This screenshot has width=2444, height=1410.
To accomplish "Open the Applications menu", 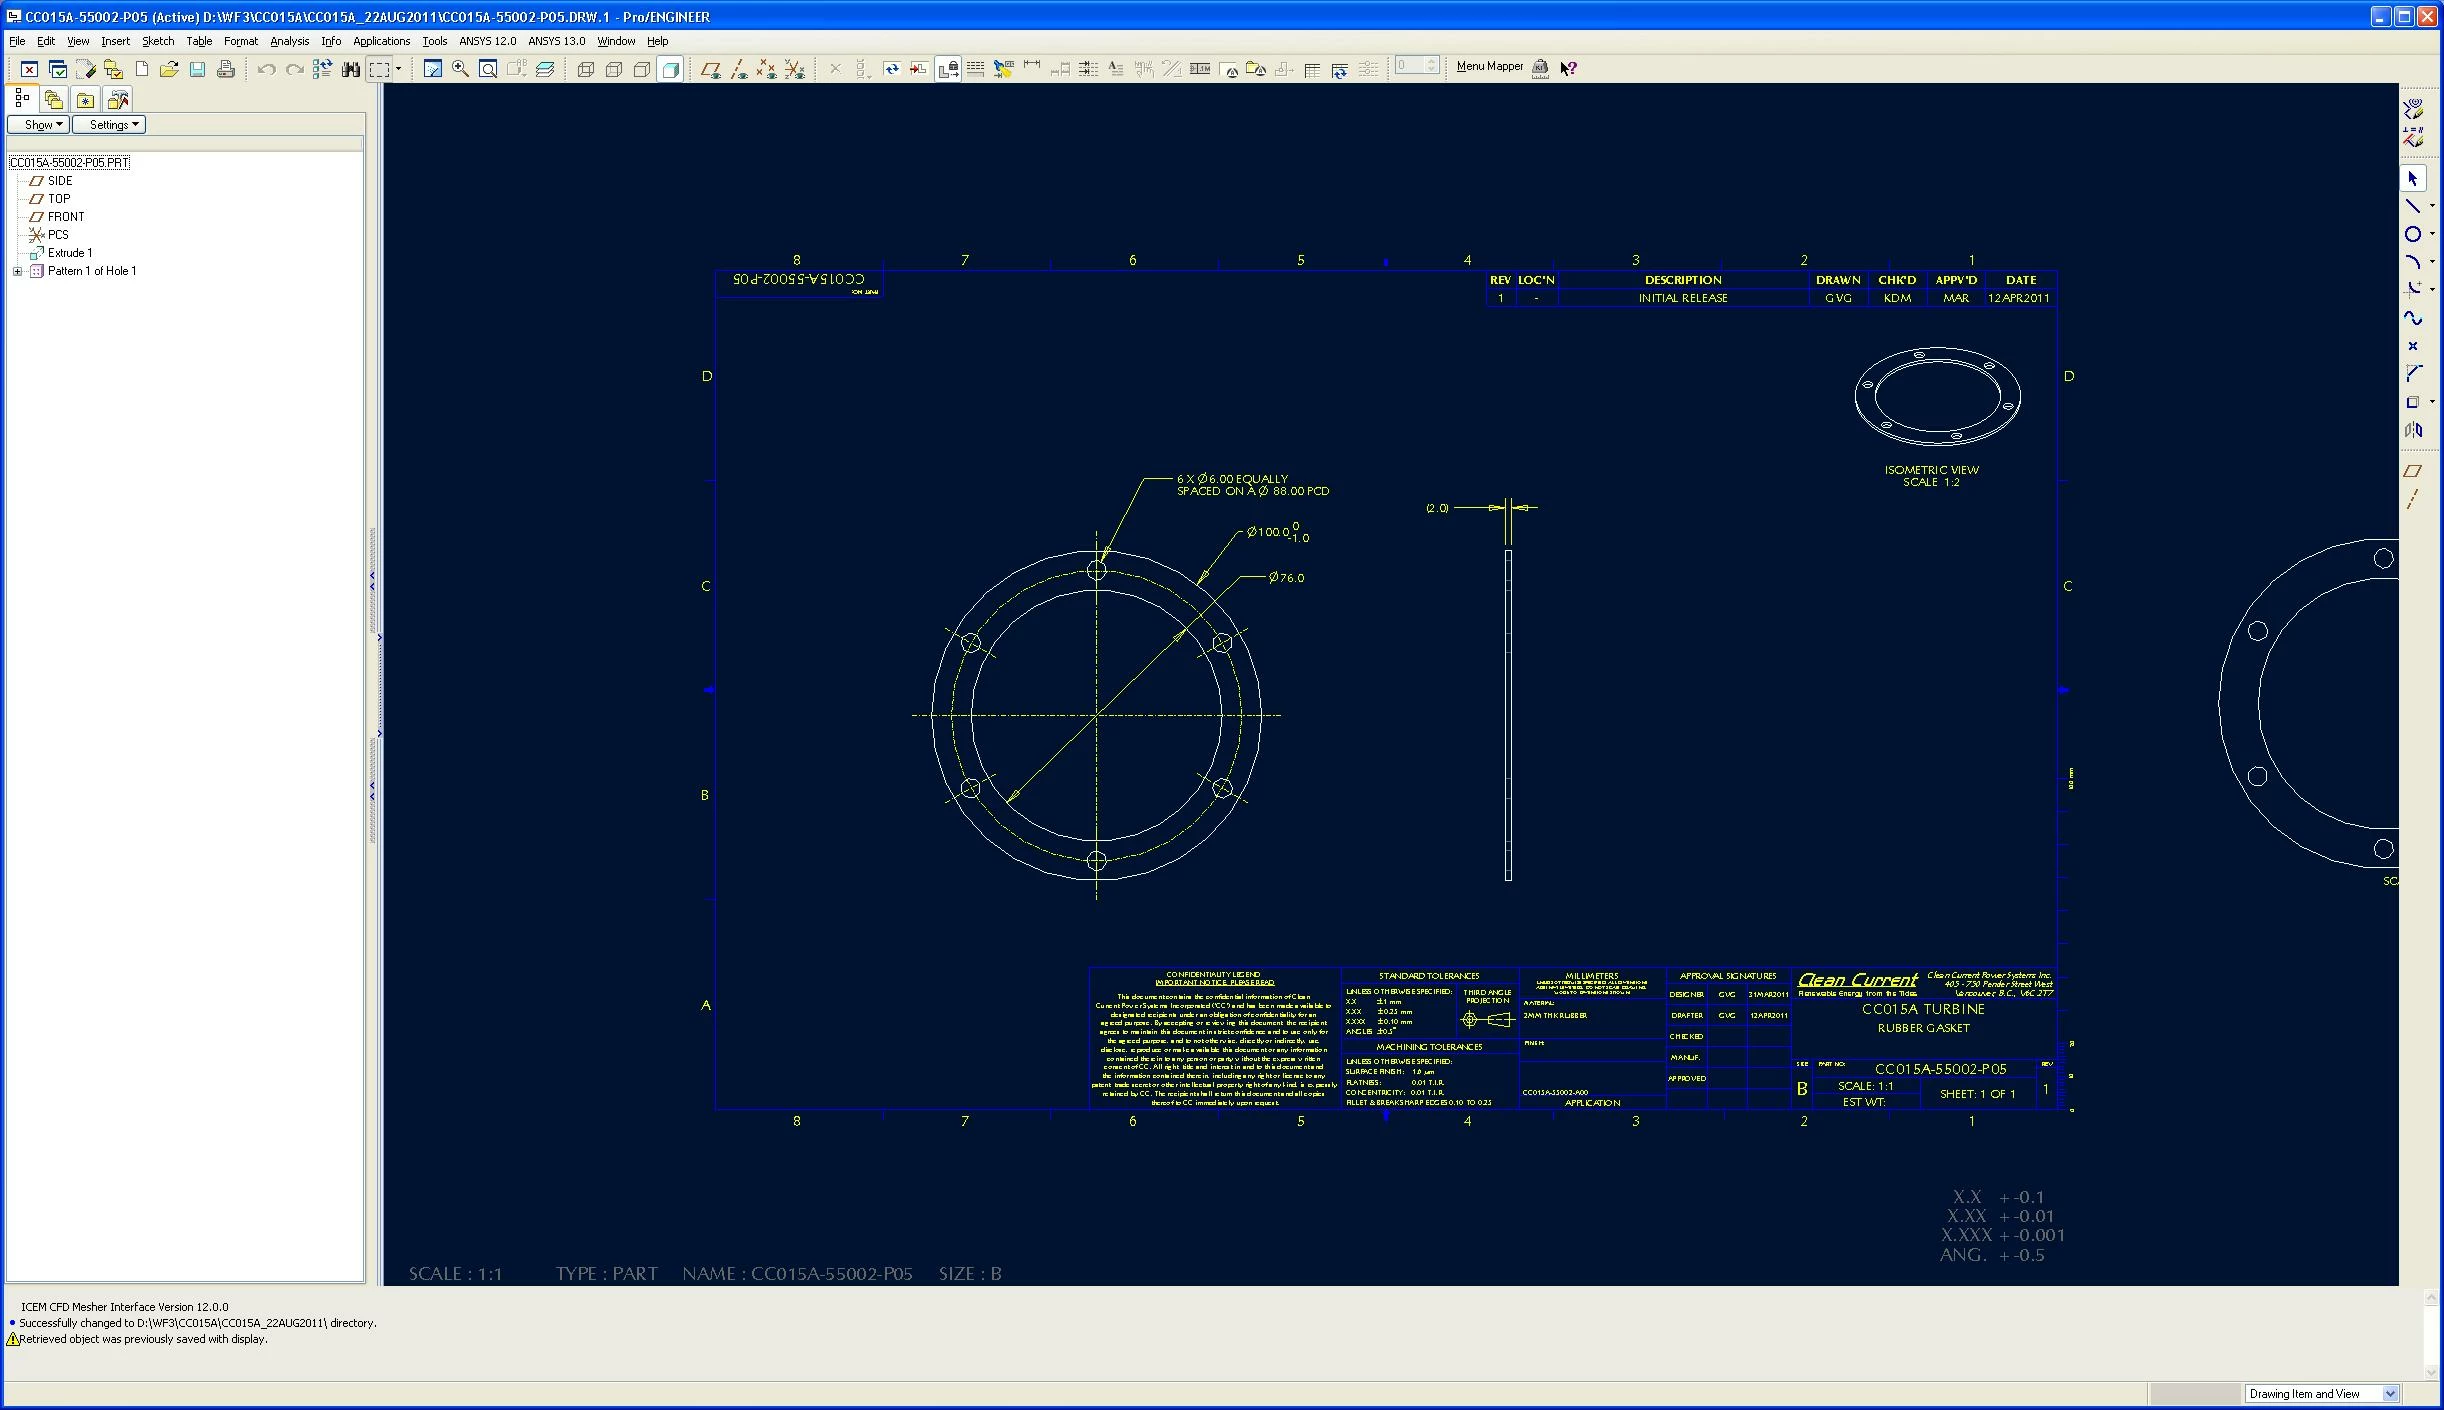I will coord(381,41).
